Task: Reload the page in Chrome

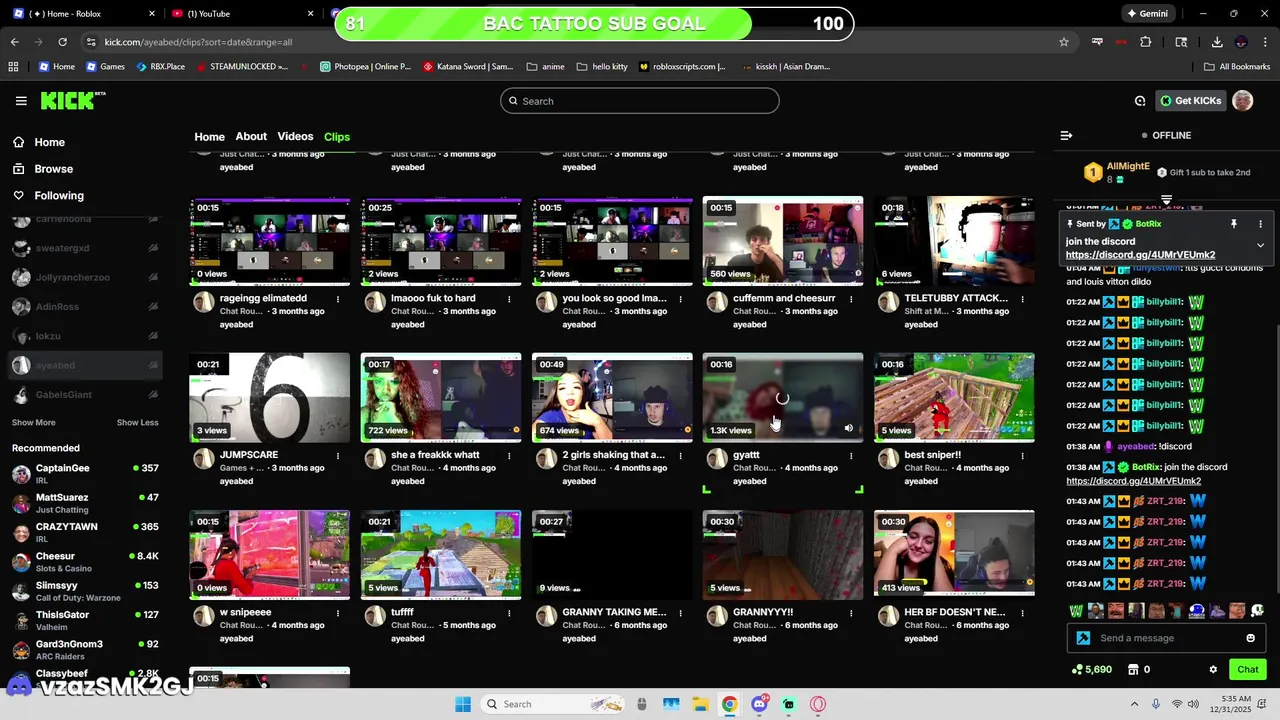Action: pyautogui.click(x=62, y=42)
